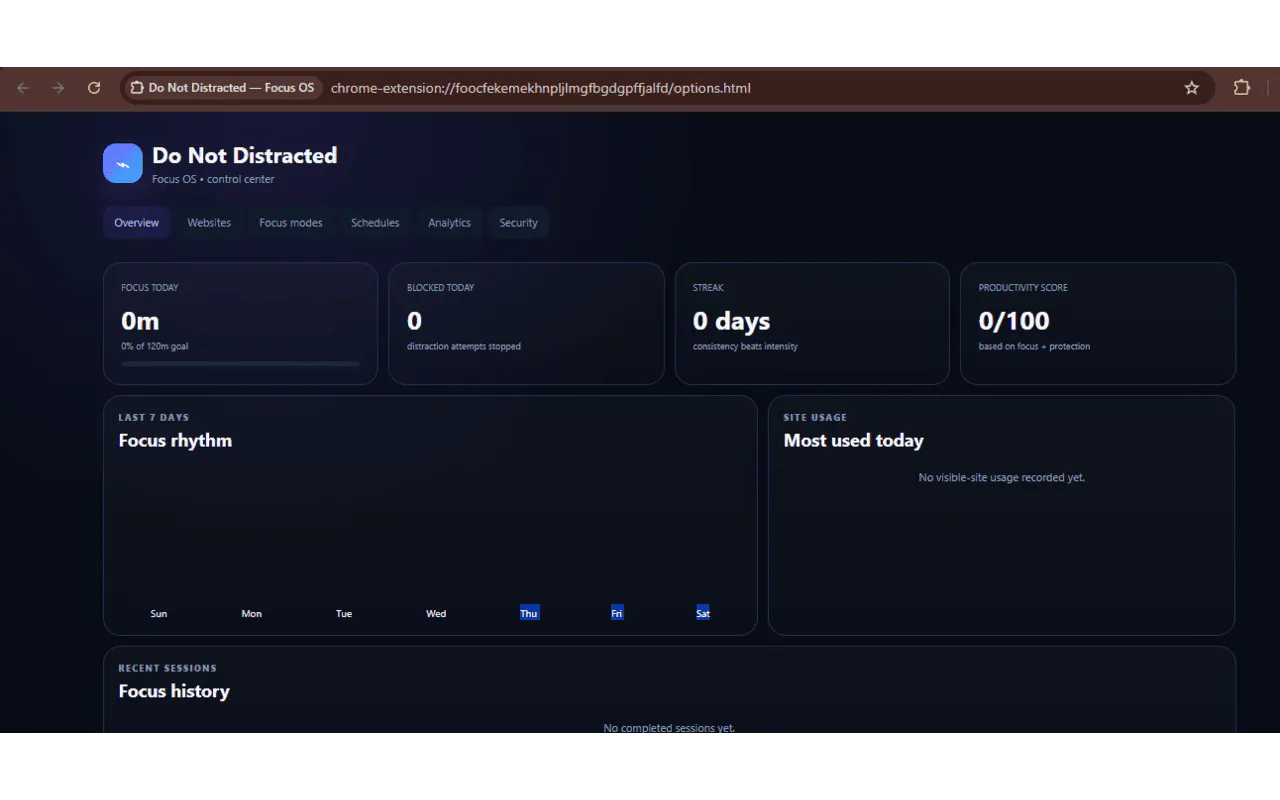Click the Productivity Score card
The width and height of the screenshot is (1280, 800).
(1098, 323)
